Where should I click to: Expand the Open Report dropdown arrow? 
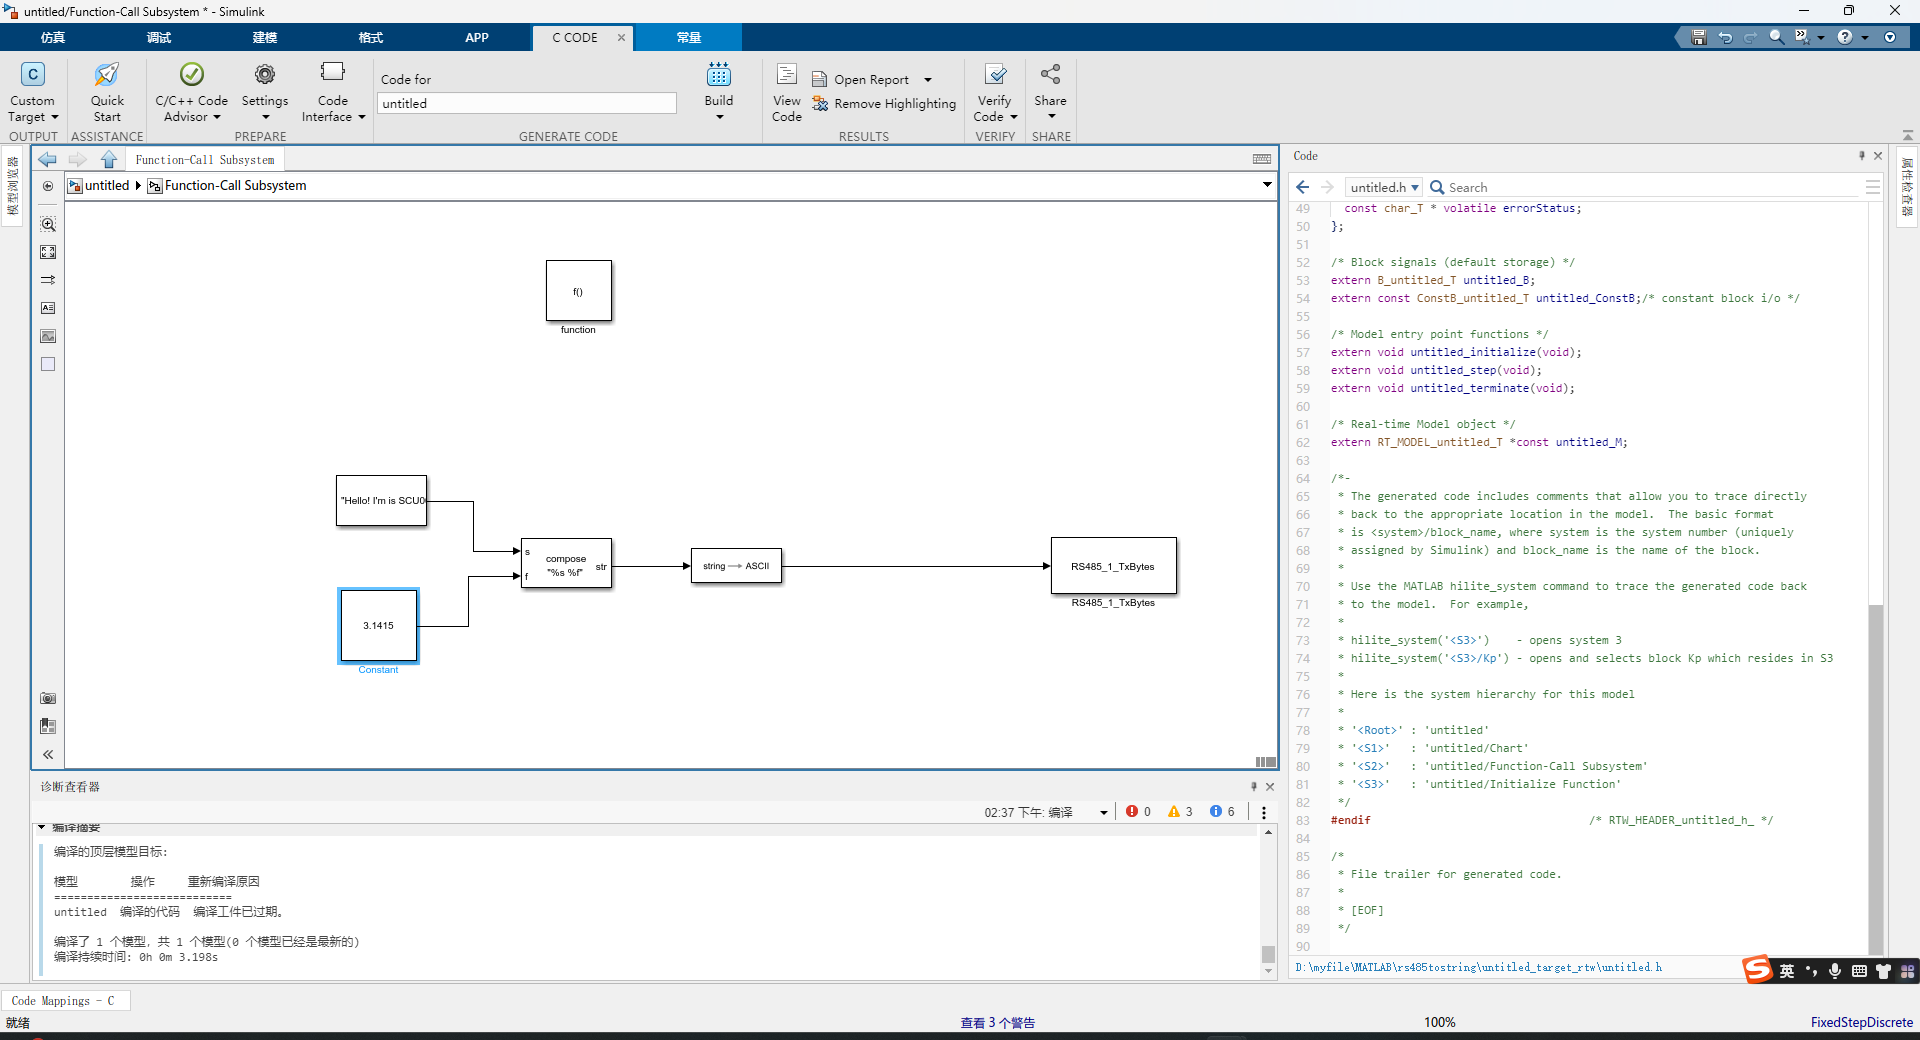[927, 80]
